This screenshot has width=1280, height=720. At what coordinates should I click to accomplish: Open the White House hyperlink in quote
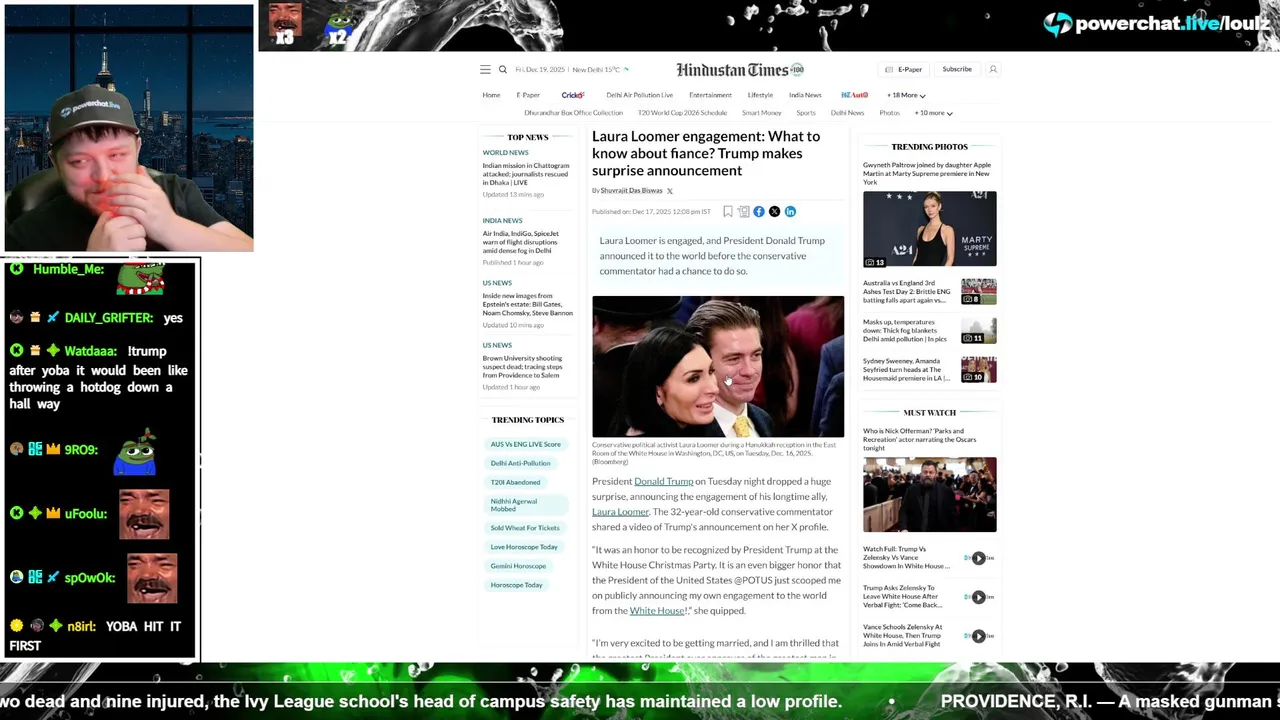[657, 610]
